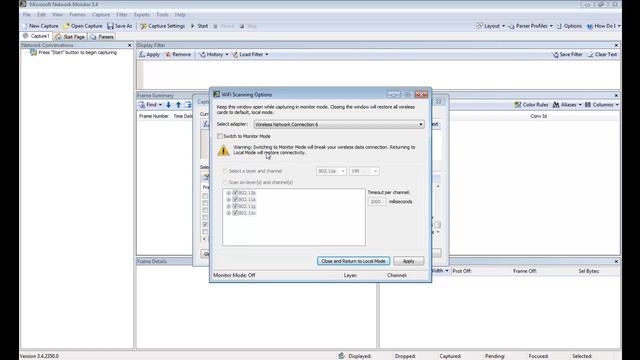Screen dimensions: 640x360
Task: Expand the 802.11b tree node
Action: tap(229, 193)
